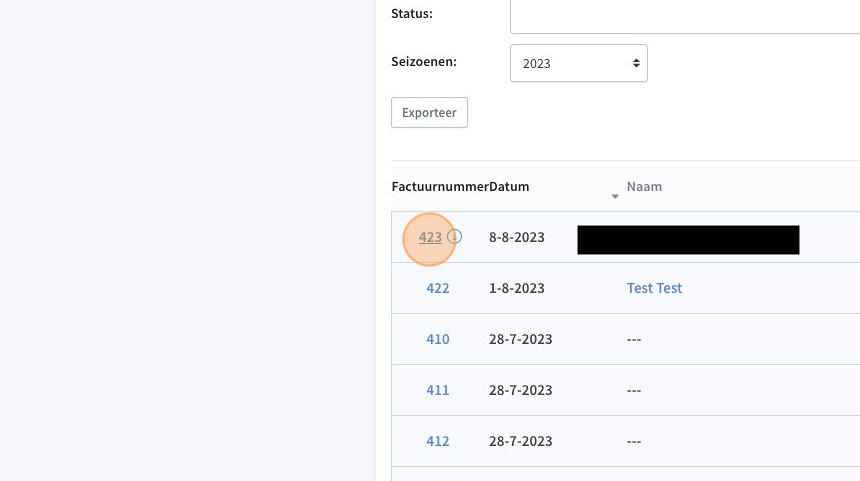Open invoice number 410
The height and width of the screenshot is (481, 860).
click(438, 339)
